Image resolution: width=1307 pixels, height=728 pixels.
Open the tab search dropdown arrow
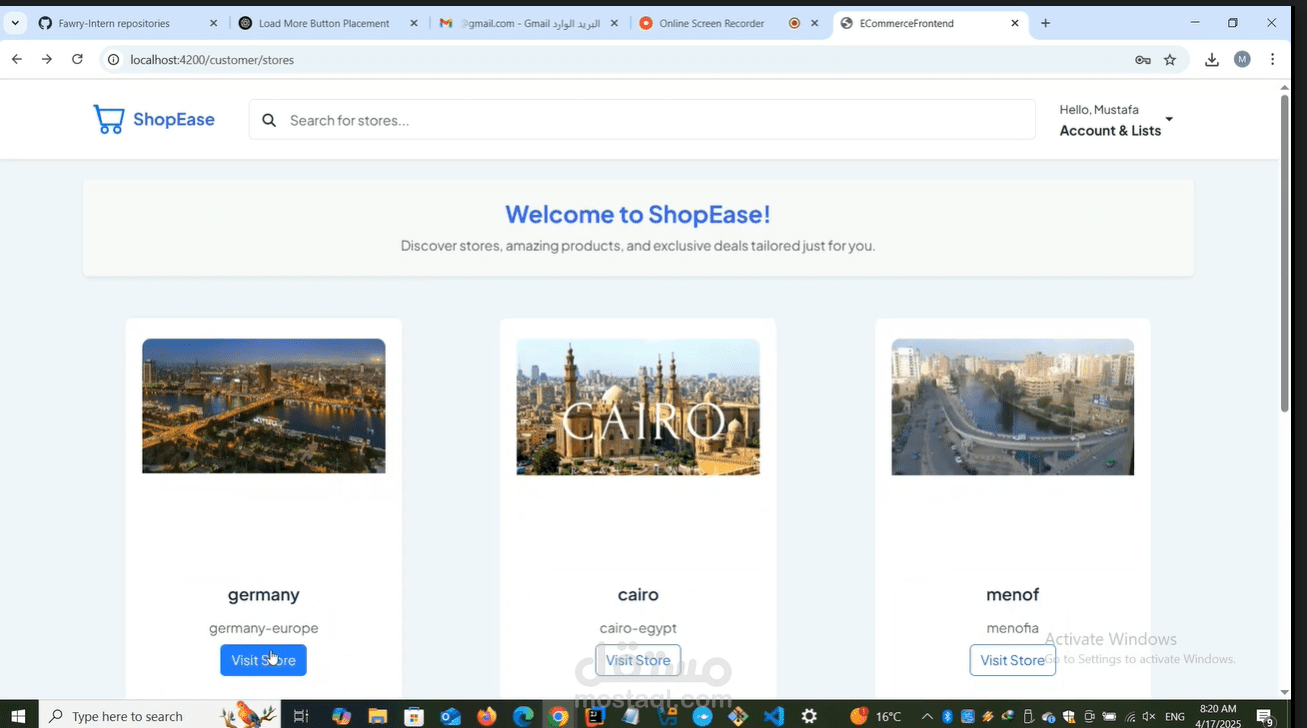pos(15,23)
